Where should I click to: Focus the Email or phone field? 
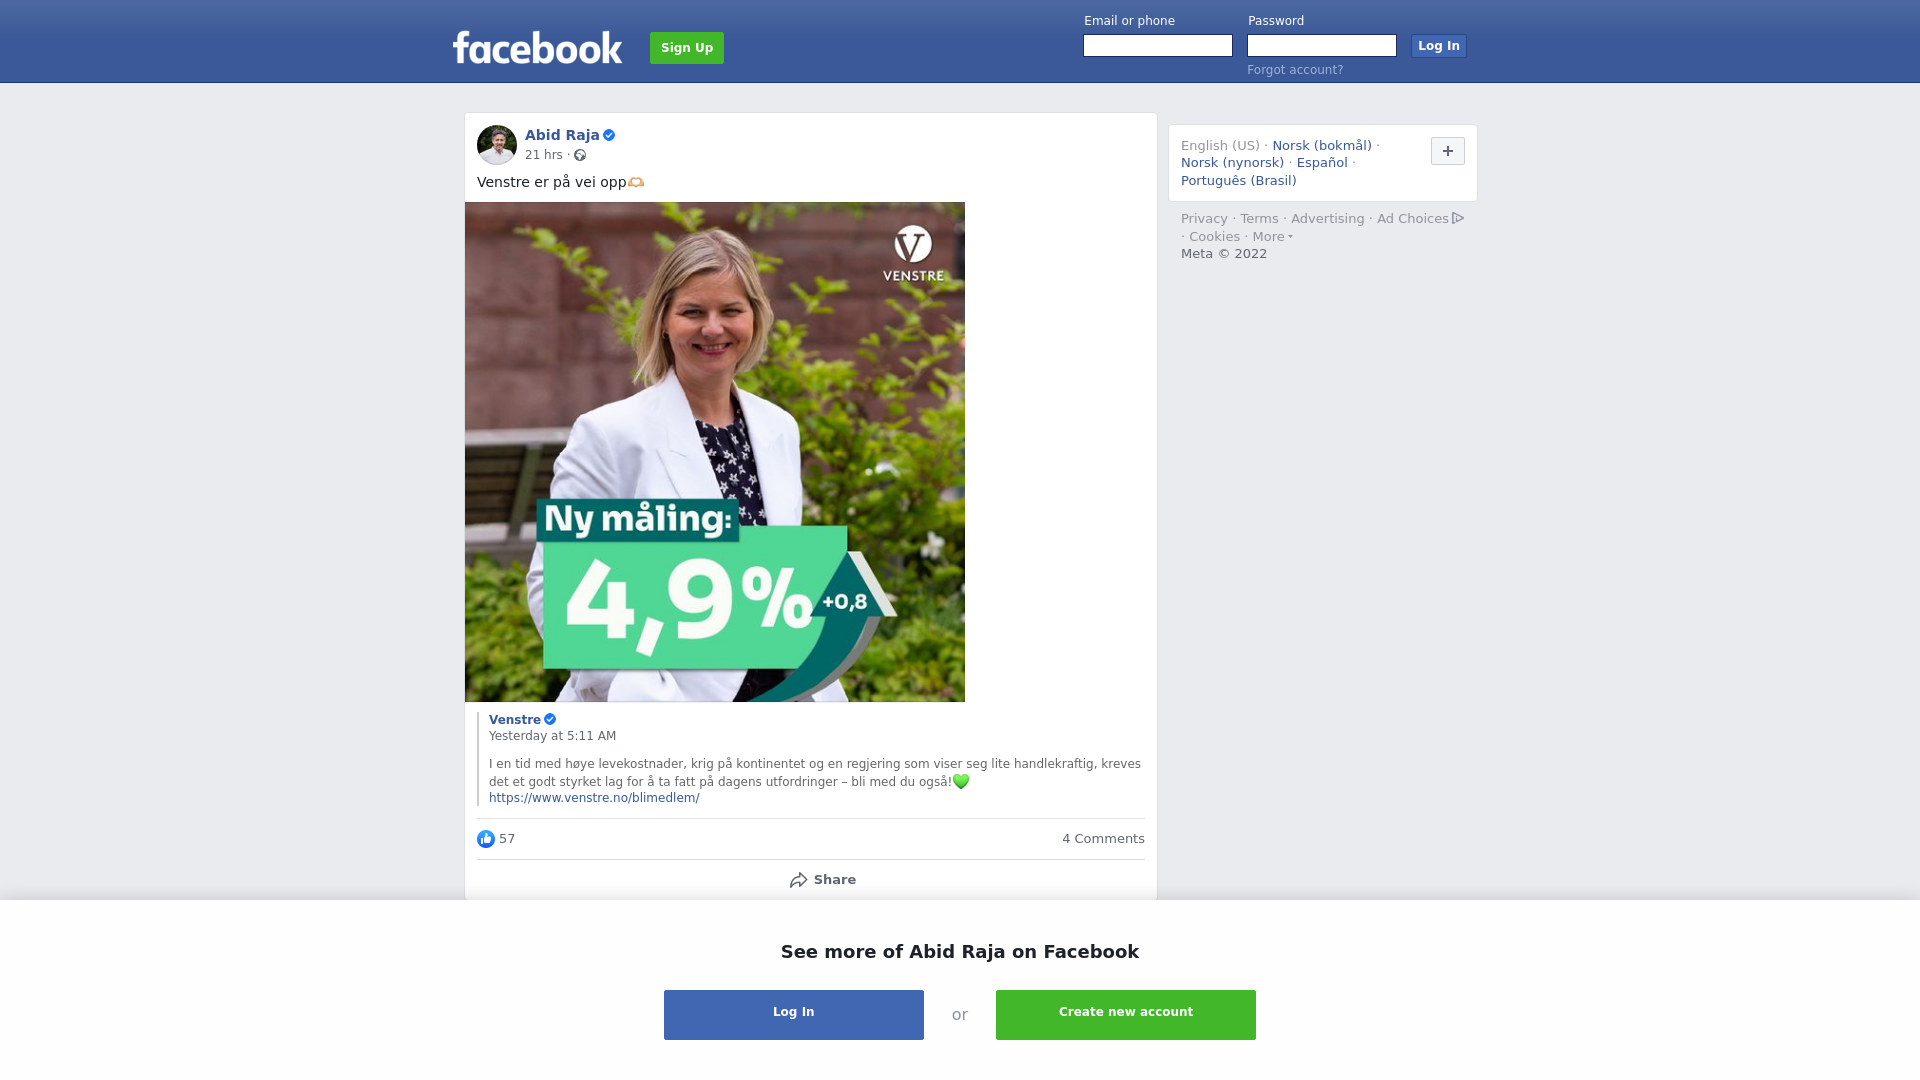[1158, 46]
